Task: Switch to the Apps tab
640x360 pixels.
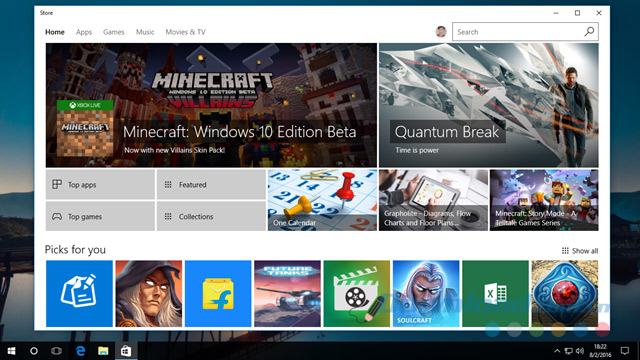Action: (84, 32)
